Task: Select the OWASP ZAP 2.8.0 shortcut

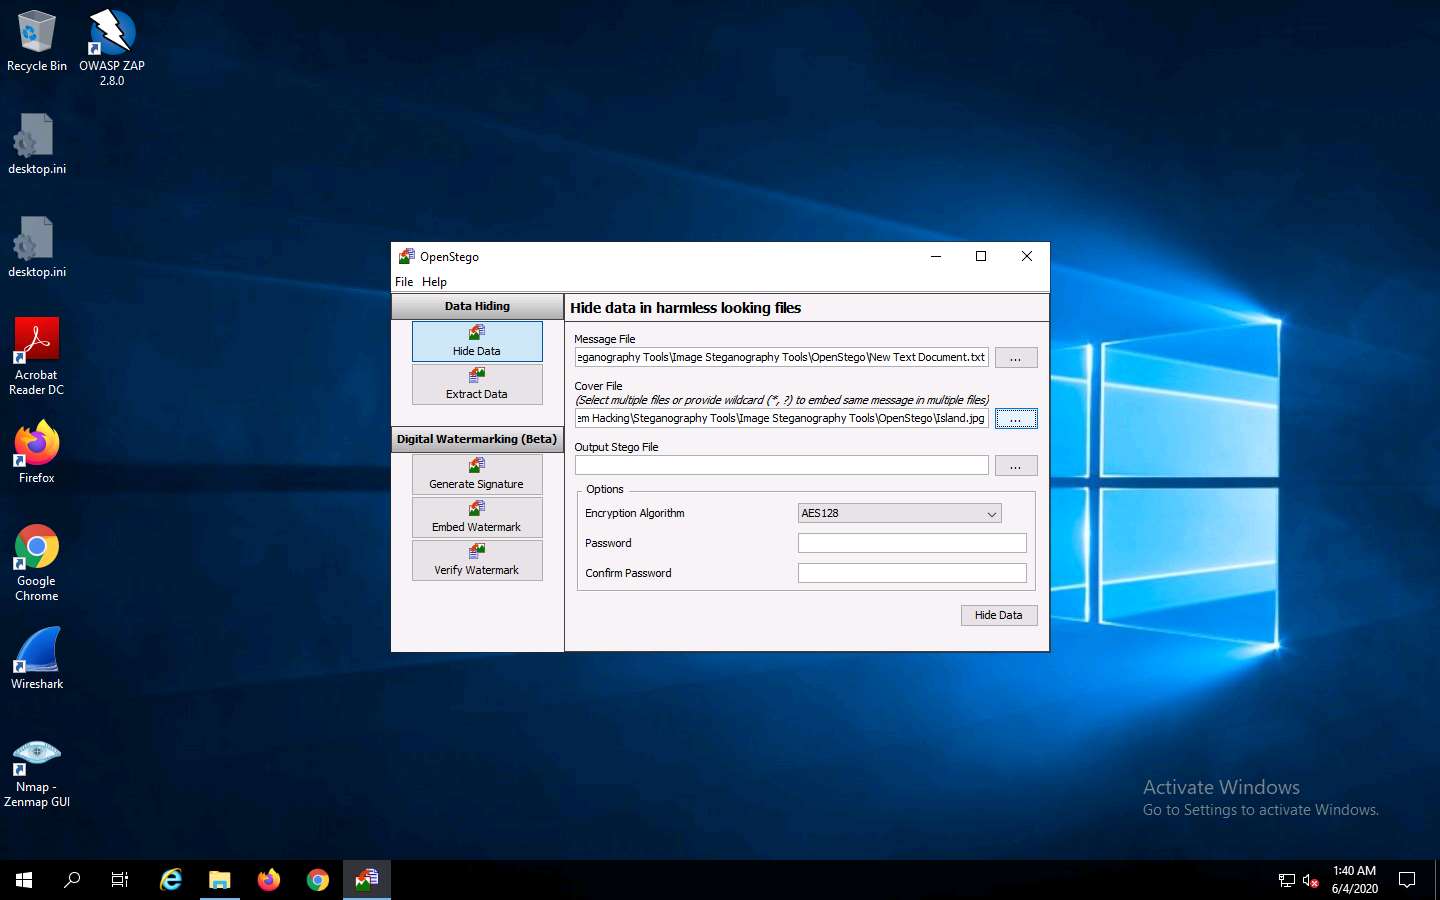Action: click(112, 47)
